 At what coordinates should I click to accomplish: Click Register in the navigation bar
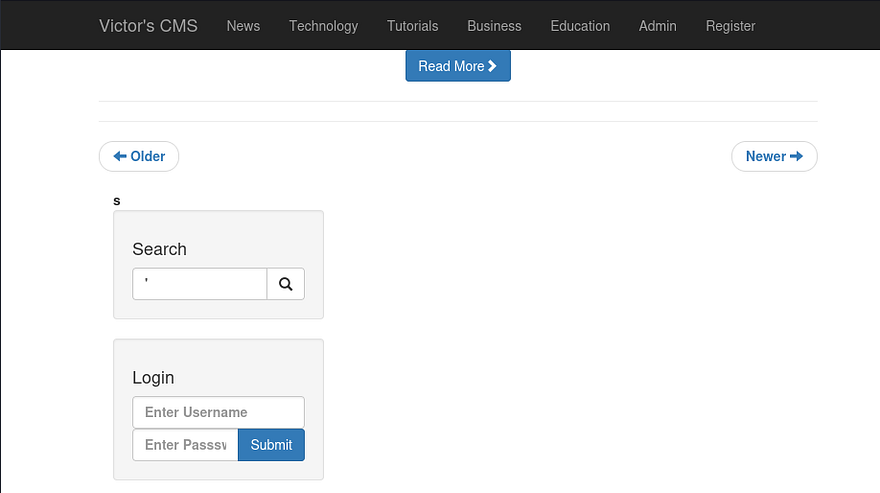(730, 26)
